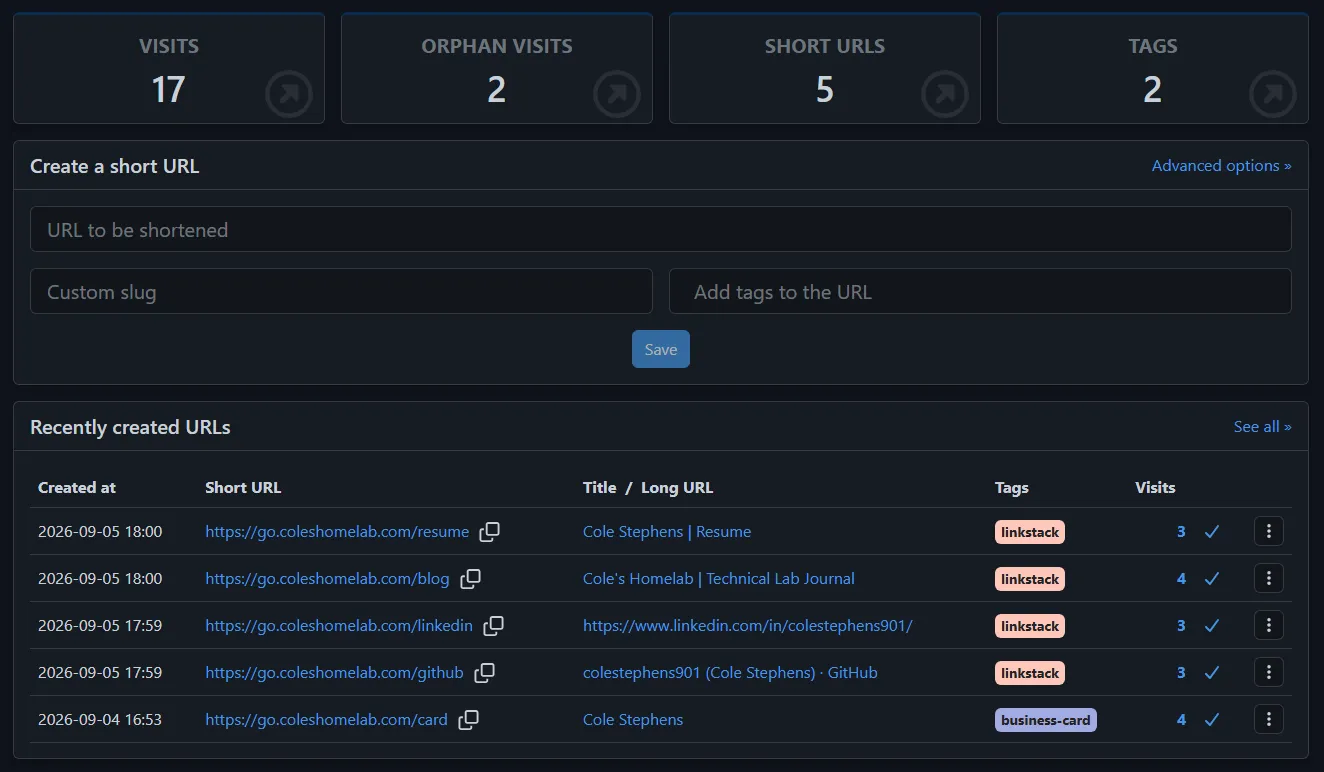This screenshot has width=1324, height=772.
Task: Open options menu for github row
Action: 1268,672
